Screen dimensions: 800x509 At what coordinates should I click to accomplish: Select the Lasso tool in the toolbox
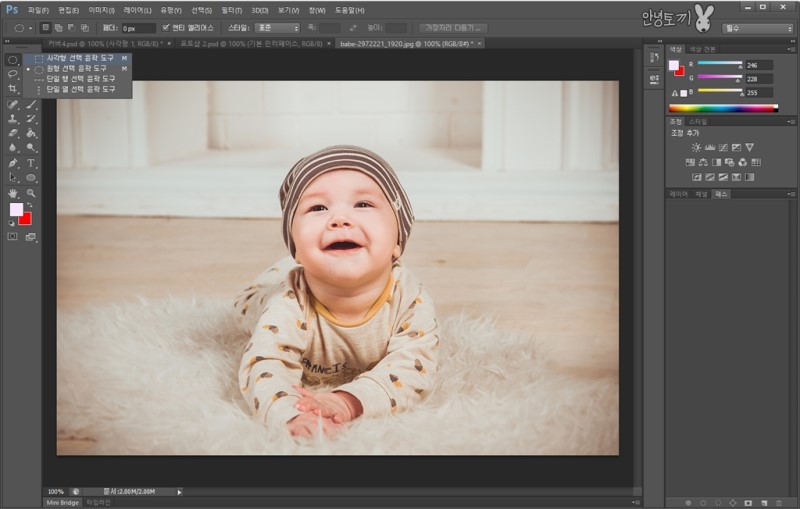(13, 74)
